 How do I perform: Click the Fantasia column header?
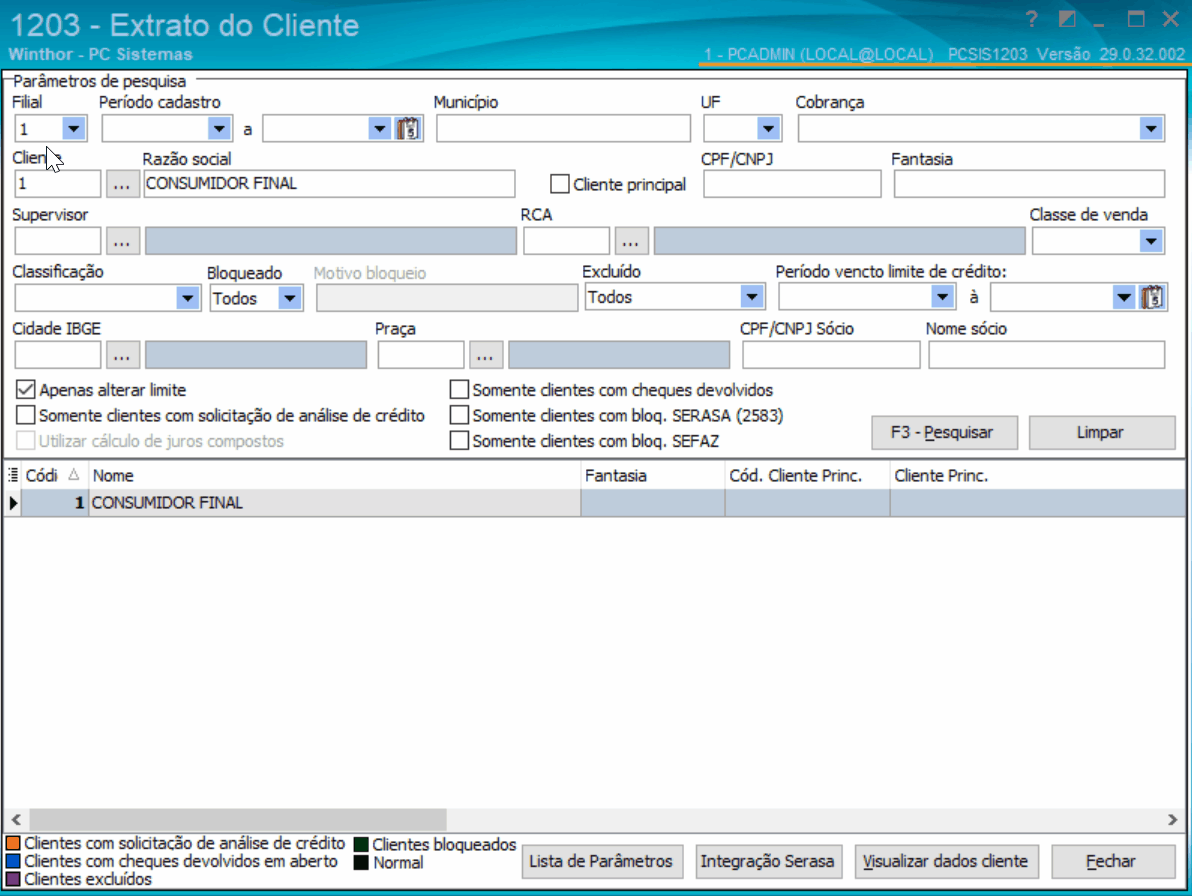click(653, 475)
